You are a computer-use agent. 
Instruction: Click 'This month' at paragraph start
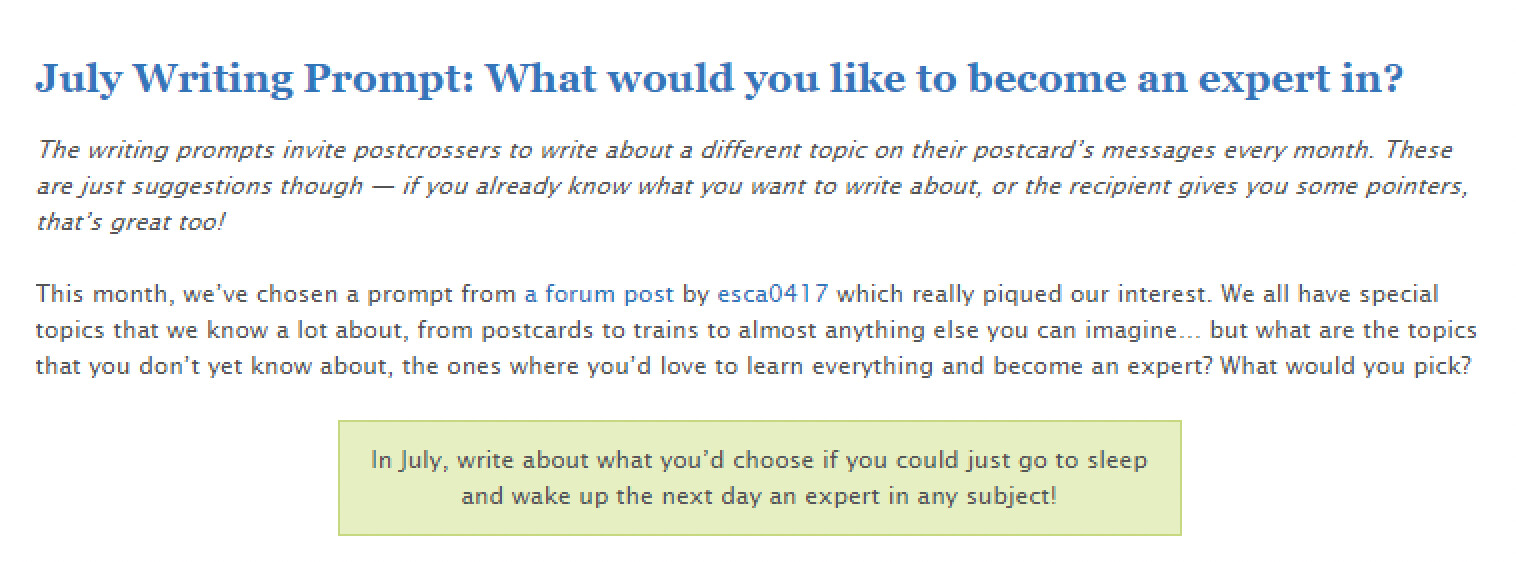pos(105,294)
